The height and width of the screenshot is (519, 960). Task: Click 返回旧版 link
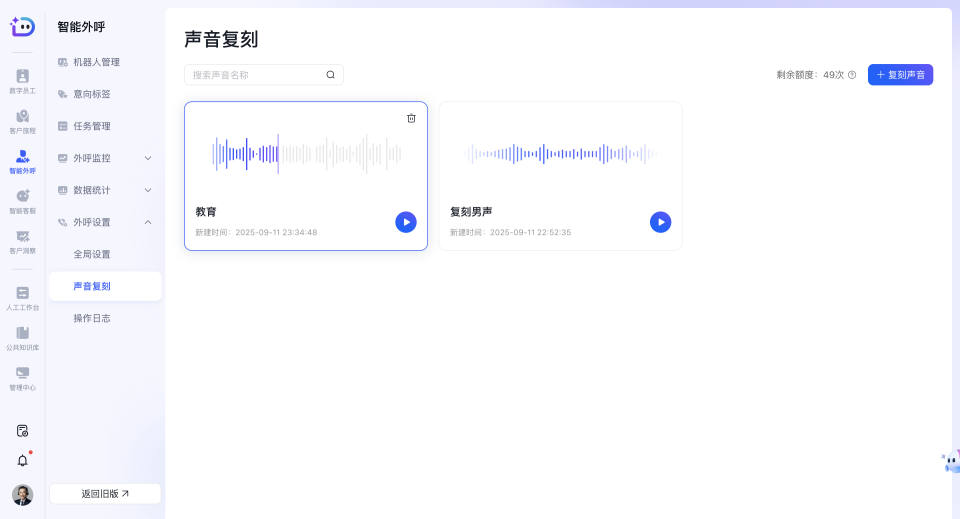click(105, 494)
